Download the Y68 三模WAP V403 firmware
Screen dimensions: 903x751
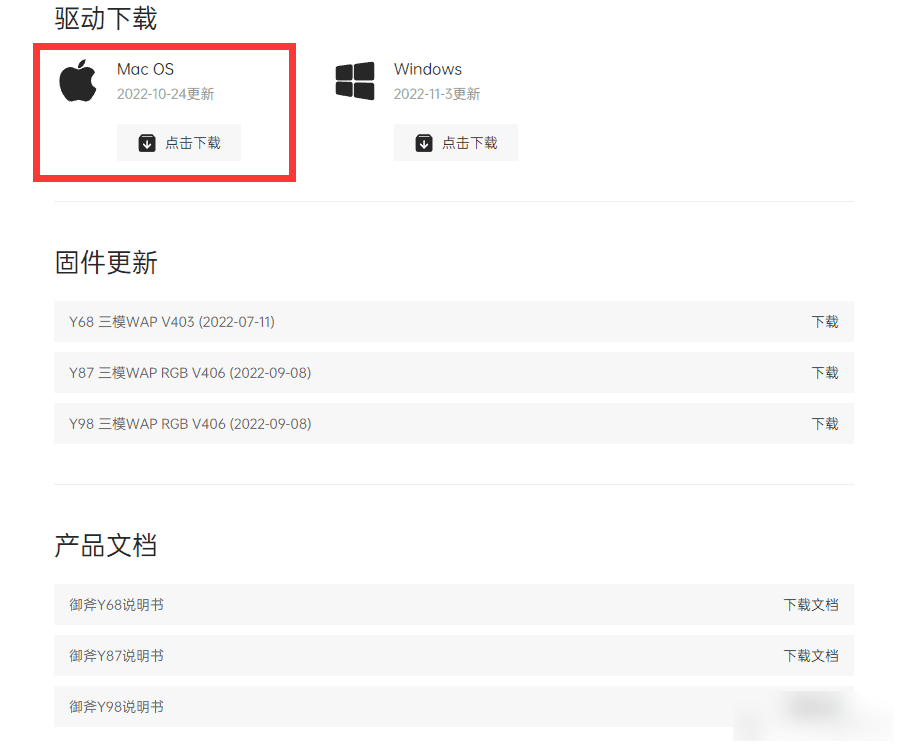[824, 322]
